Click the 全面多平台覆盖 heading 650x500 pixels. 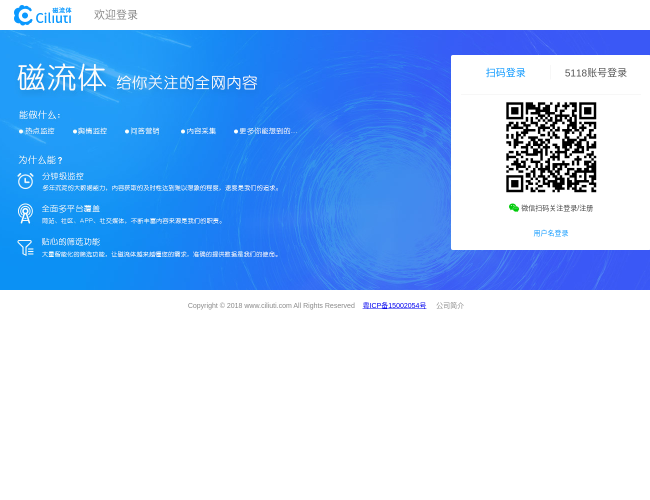coord(70,209)
